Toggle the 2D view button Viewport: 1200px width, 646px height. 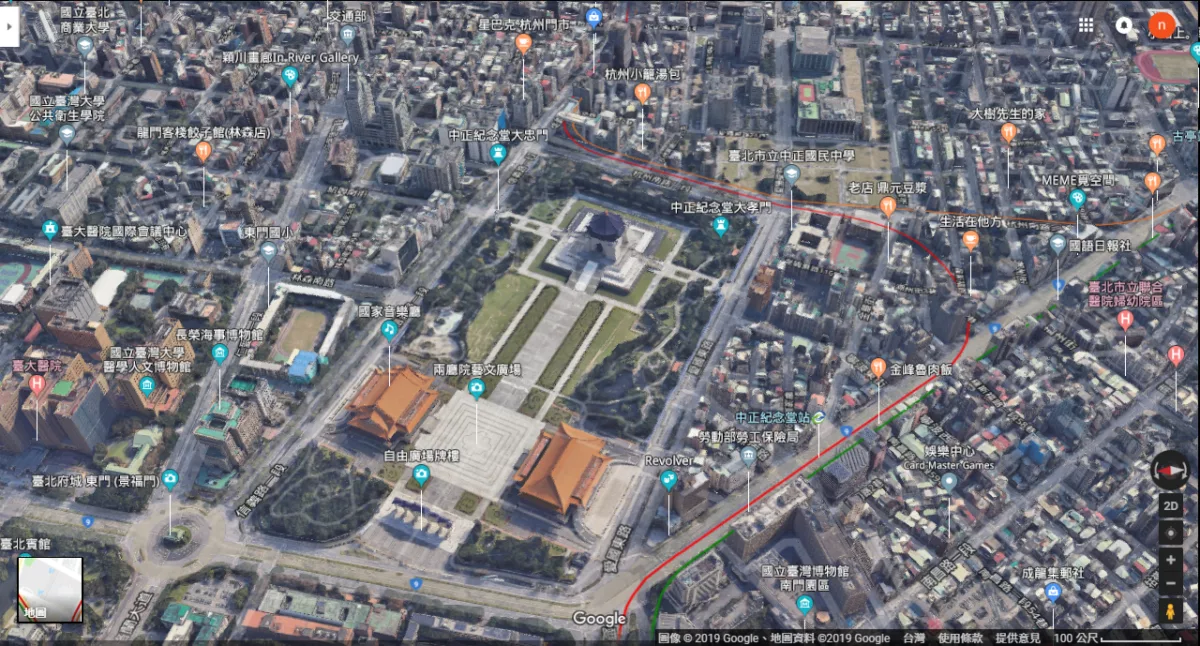pos(1170,506)
